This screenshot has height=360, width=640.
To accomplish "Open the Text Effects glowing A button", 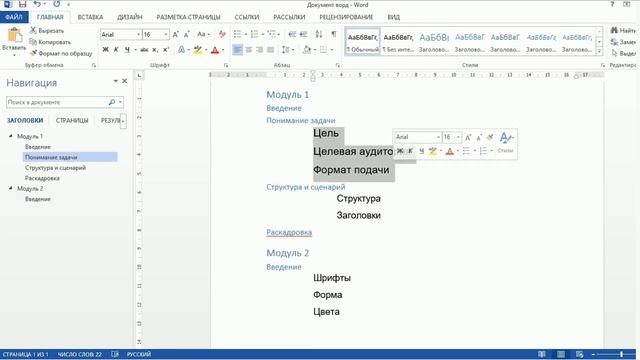I will tap(181, 50).
